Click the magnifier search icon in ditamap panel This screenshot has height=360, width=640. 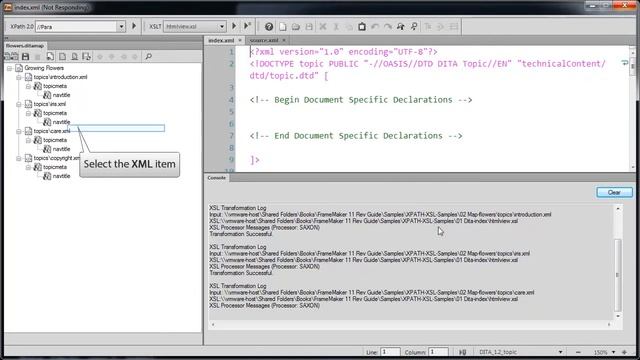pyautogui.click(x=149, y=56)
